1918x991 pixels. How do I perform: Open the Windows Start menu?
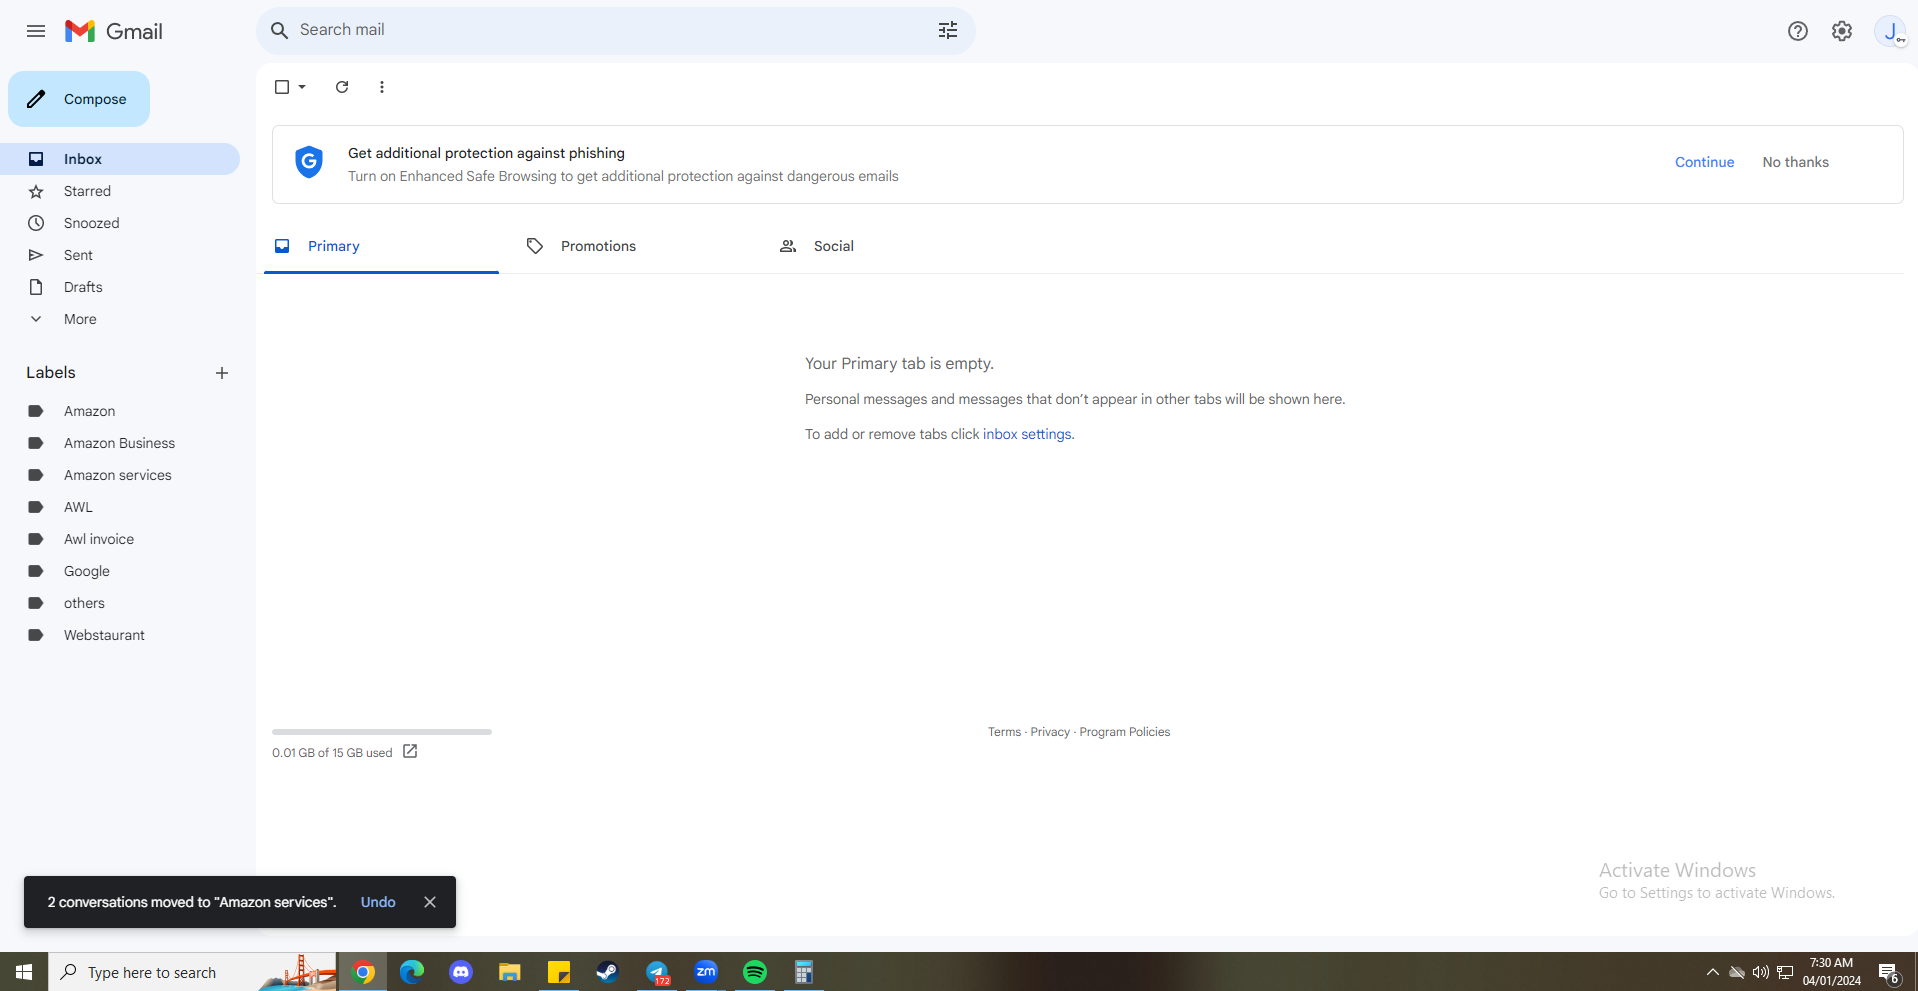(x=24, y=972)
